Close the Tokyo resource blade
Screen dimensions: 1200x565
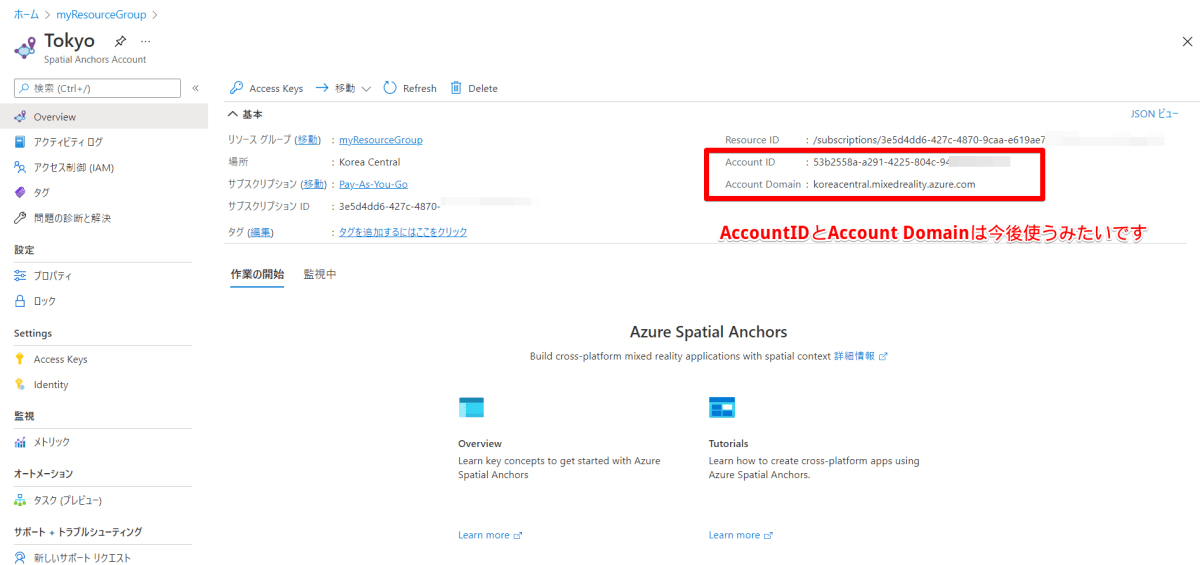click(x=1187, y=41)
